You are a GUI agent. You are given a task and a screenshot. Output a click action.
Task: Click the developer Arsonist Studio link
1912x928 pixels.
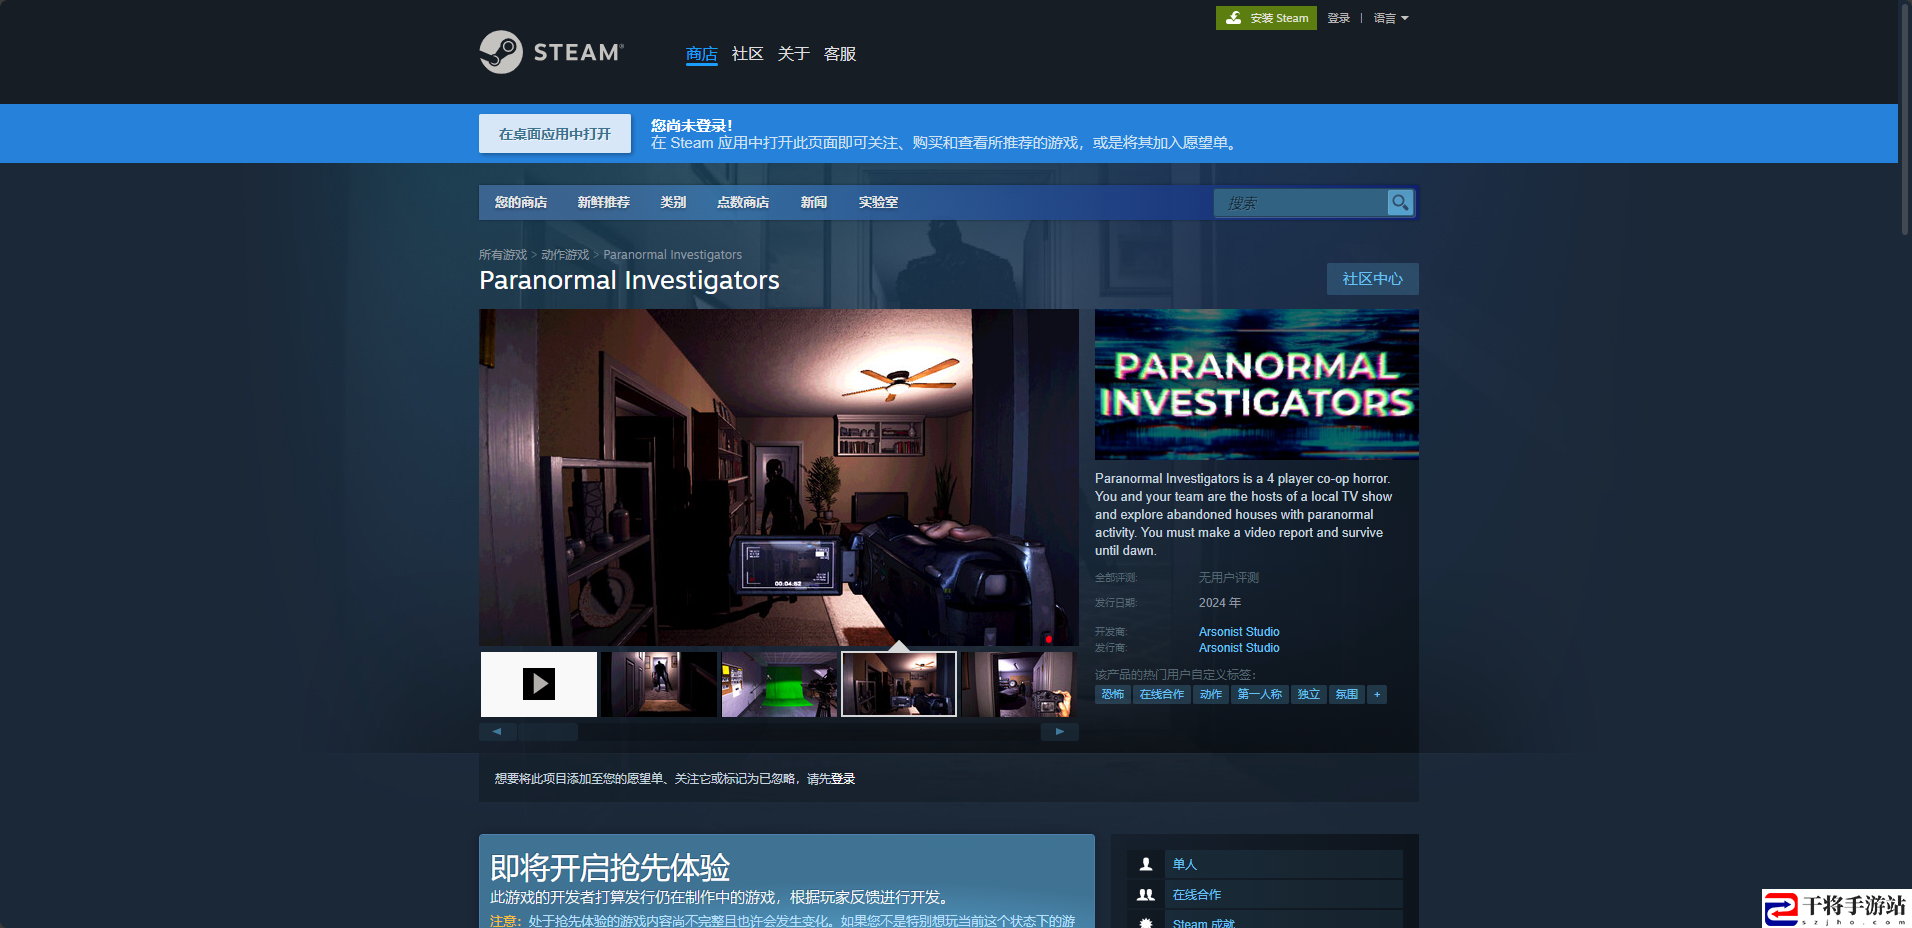click(1239, 632)
